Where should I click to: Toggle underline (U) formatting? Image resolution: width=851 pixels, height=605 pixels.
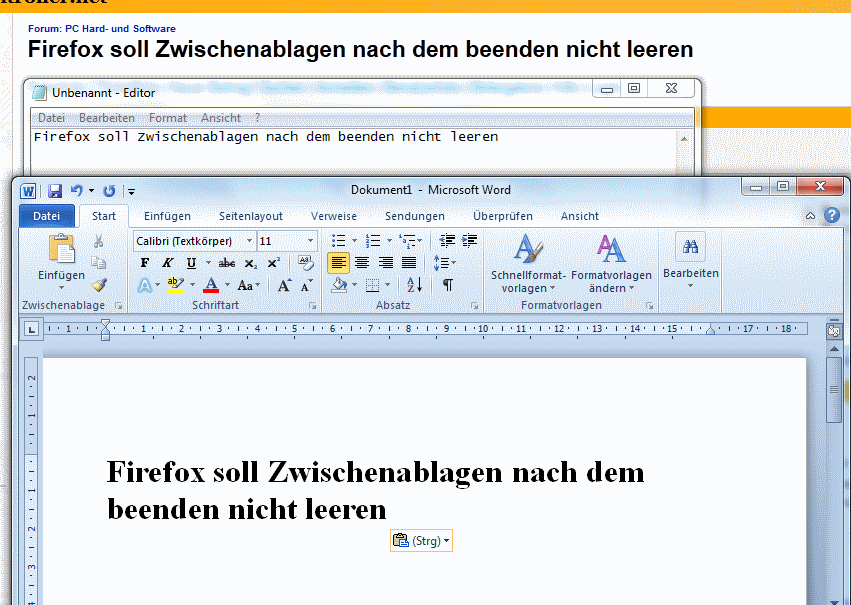(191, 263)
